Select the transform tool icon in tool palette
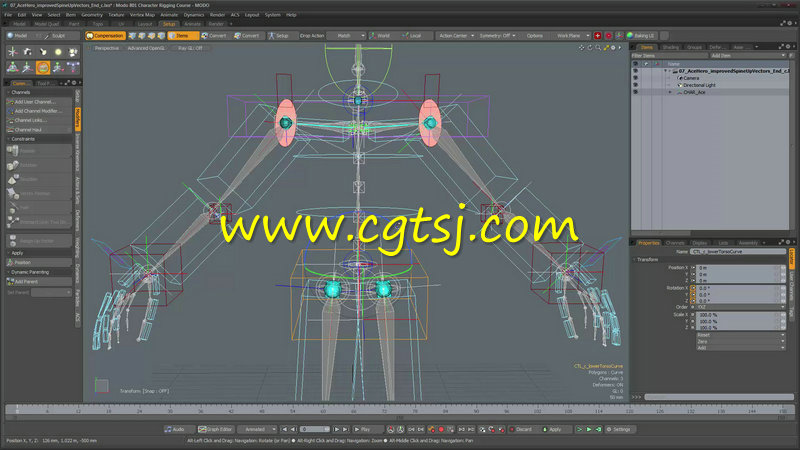The width and height of the screenshot is (800, 450). [13, 52]
